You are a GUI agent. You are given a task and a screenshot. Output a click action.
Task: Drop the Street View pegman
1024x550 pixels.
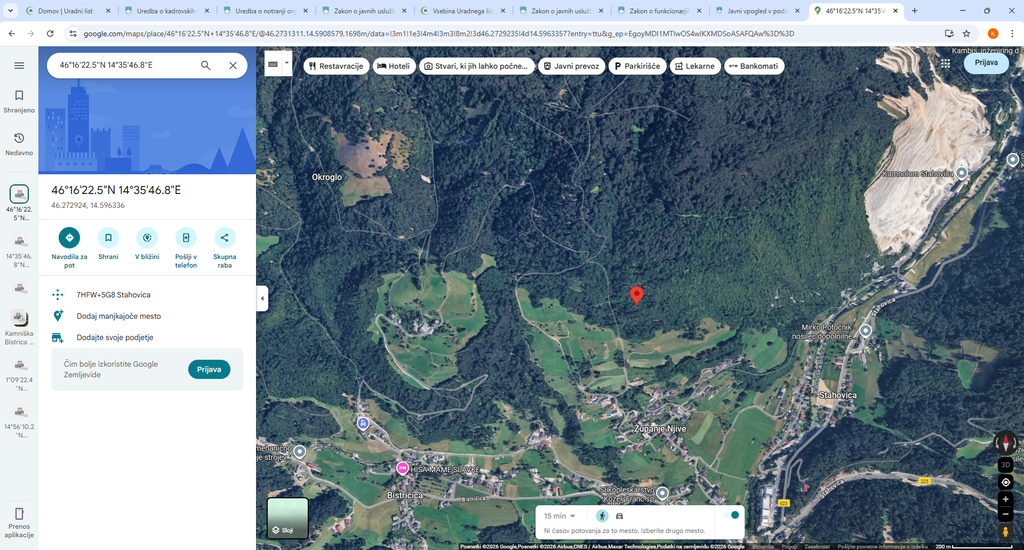pyautogui.click(x=1005, y=533)
